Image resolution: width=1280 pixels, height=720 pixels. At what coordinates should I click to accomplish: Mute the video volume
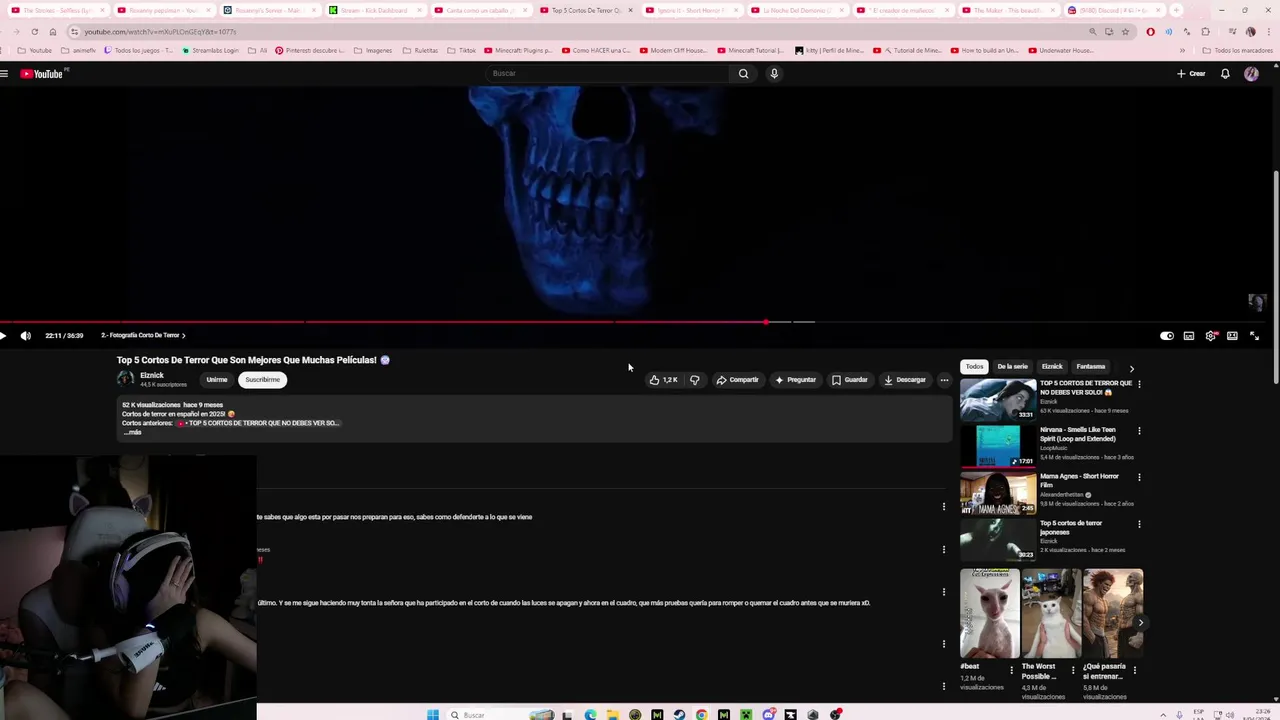[26, 335]
